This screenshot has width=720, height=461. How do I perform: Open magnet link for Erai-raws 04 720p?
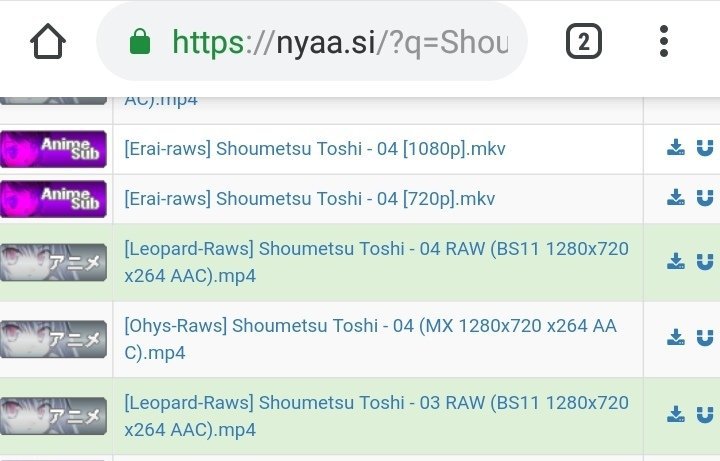(705, 197)
